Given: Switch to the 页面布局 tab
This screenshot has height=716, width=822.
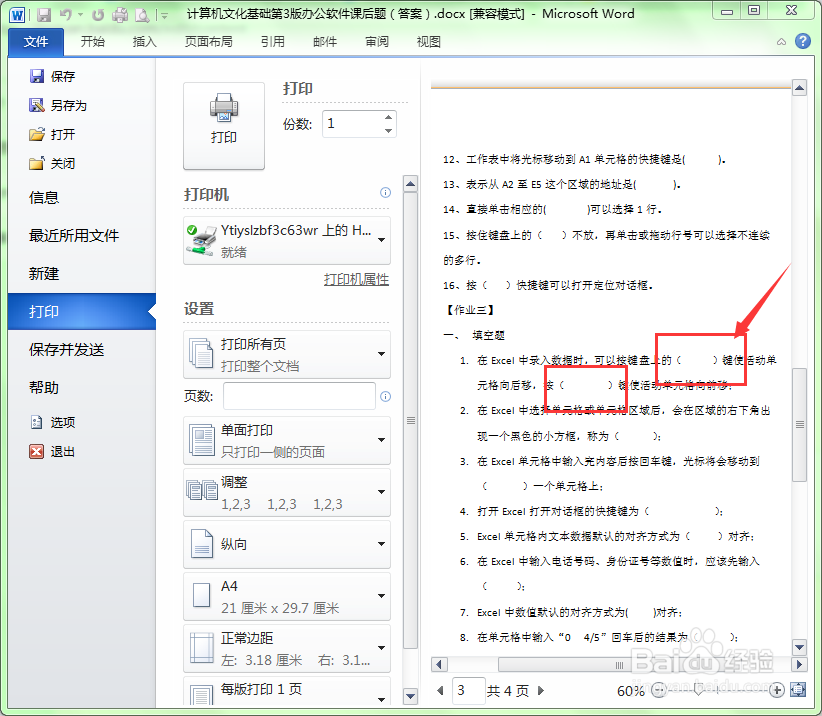Looking at the screenshot, I should [209, 41].
